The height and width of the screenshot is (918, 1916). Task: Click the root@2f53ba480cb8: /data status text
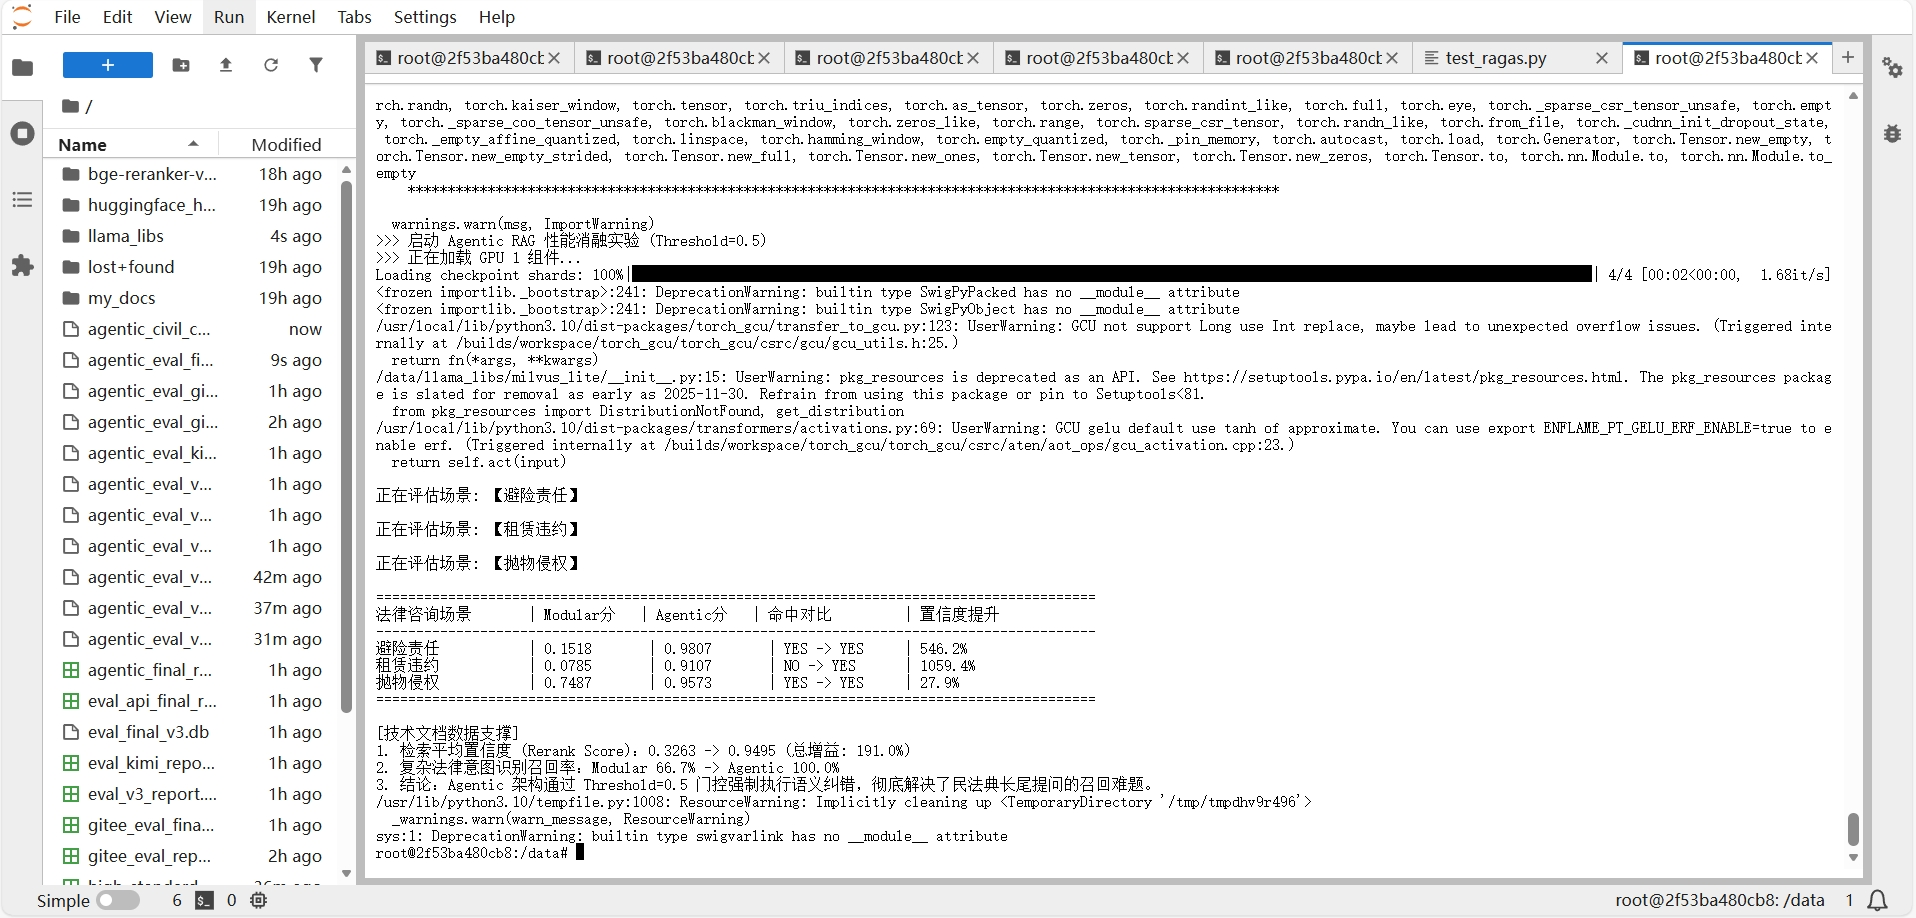pos(1719,900)
